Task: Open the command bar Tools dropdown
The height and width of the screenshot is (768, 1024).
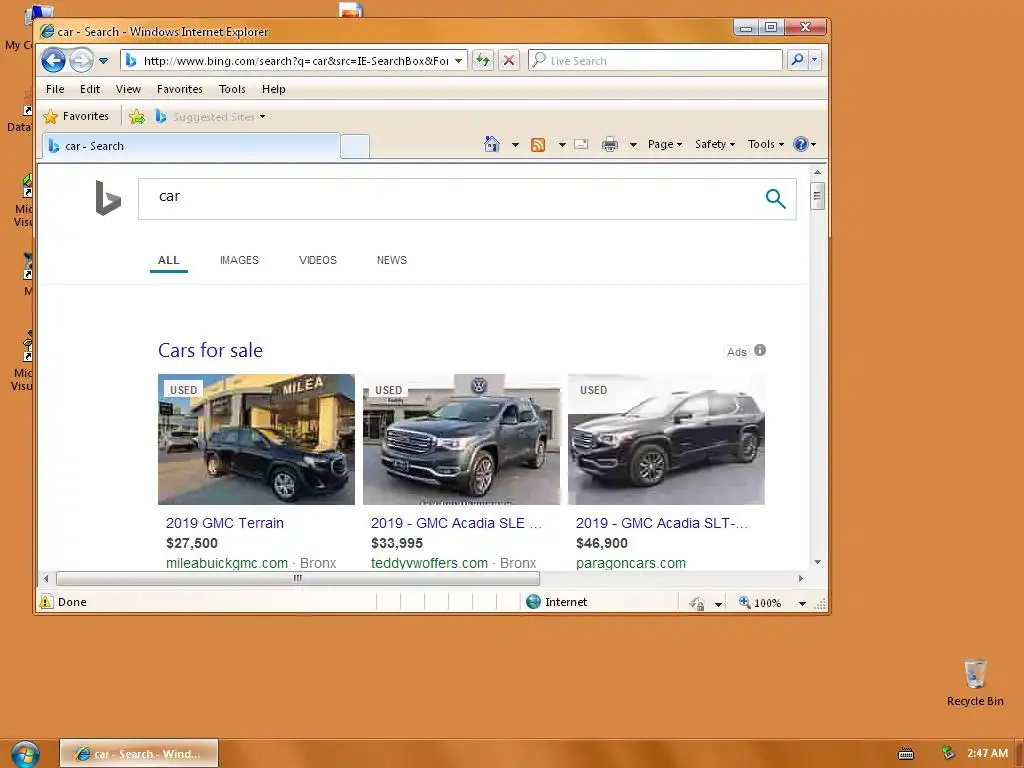Action: click(765, 144)
